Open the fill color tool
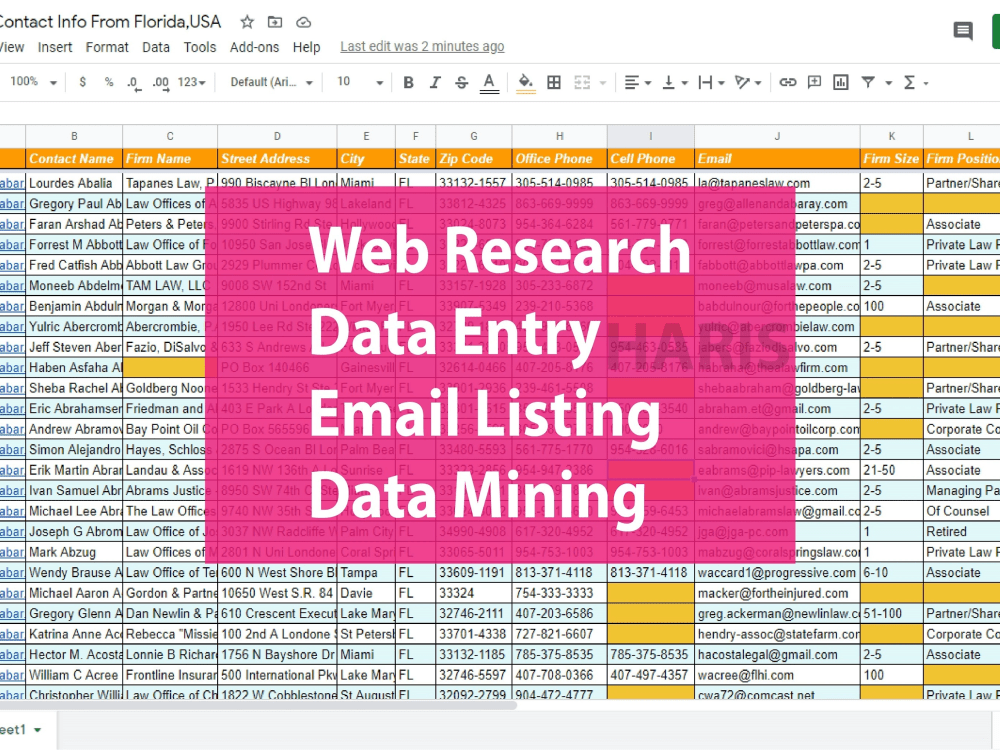1000x750 pixels. [x=527, y=82]
